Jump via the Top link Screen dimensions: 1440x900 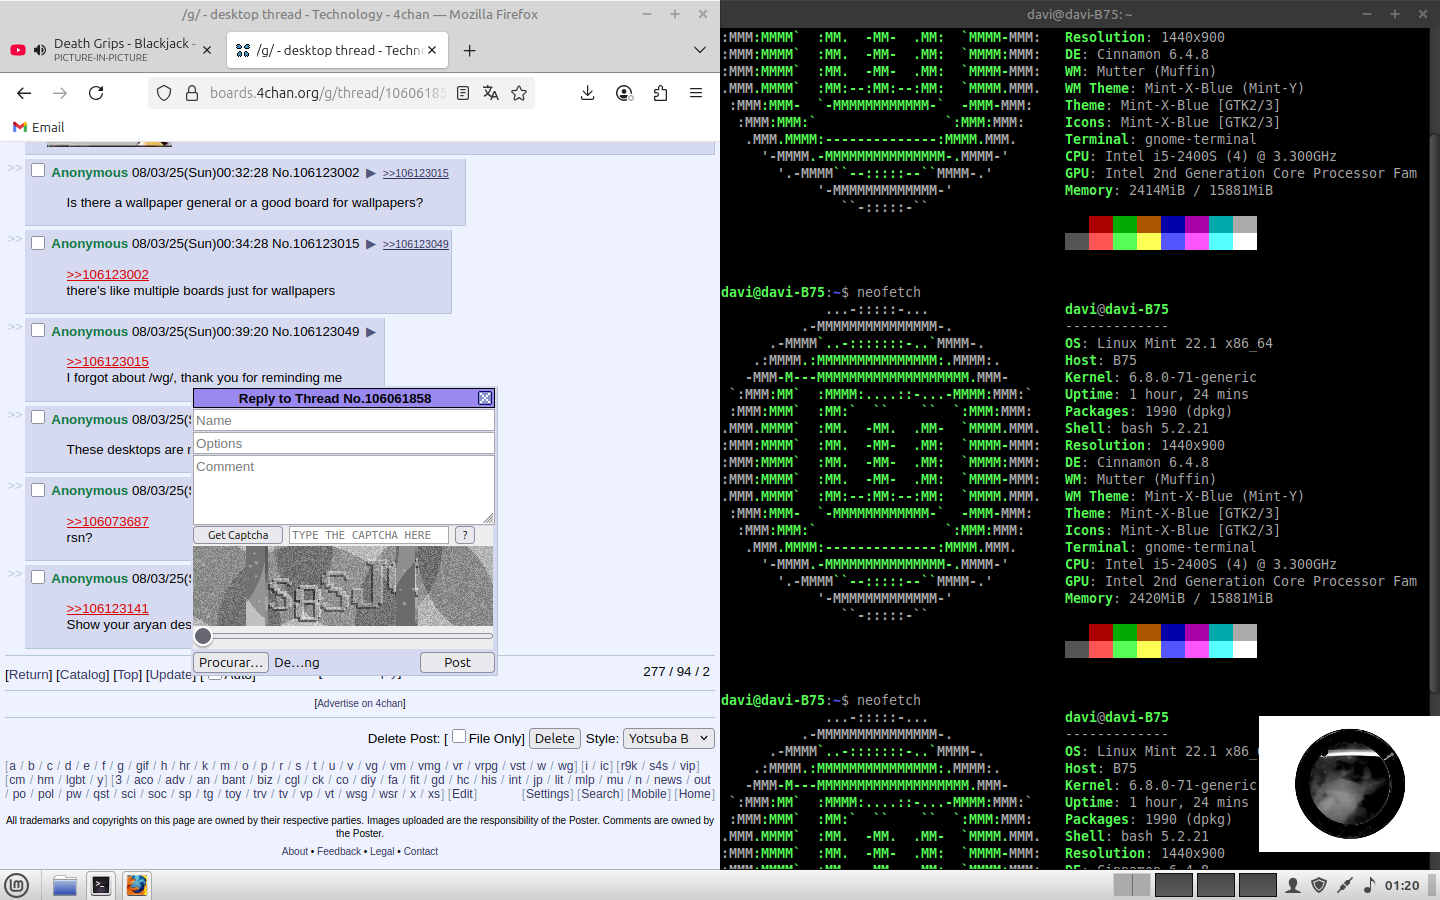click(127, 674)
